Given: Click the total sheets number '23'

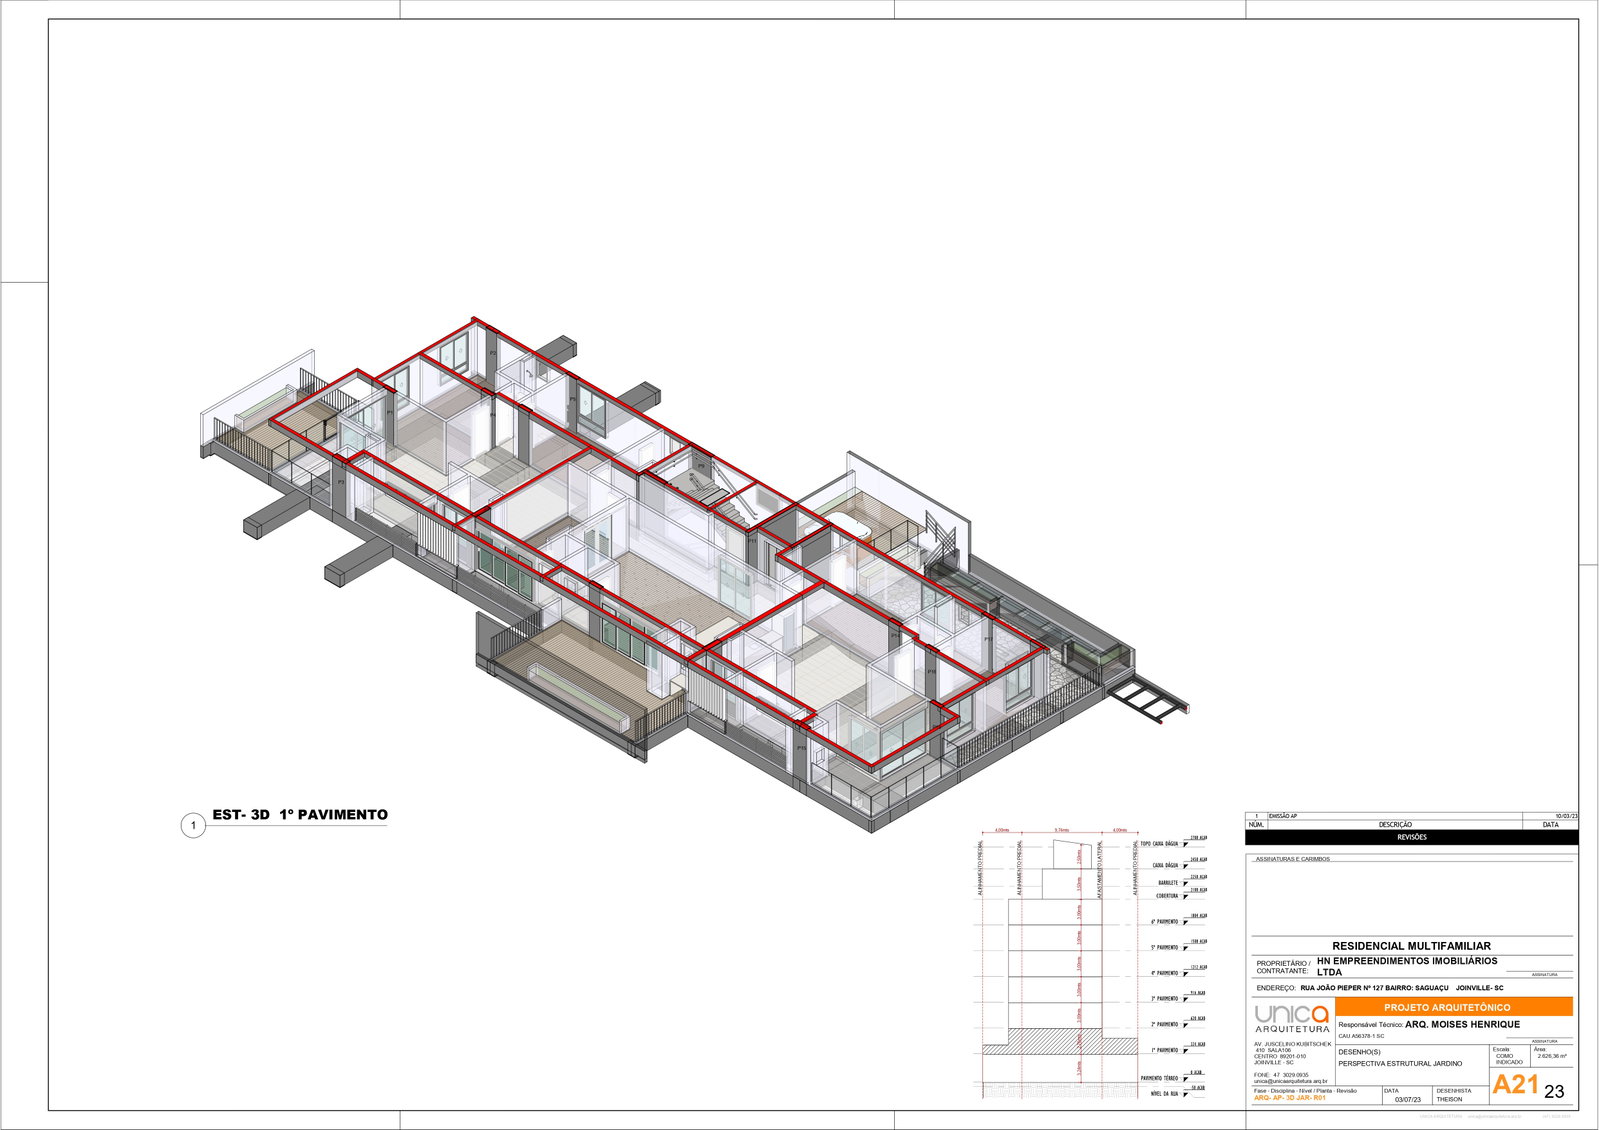Looking at the screenshot, I should [x=1554, y=1091].
